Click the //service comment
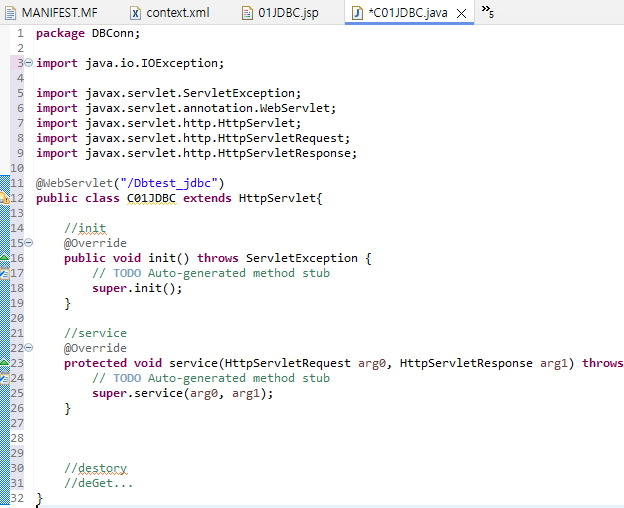The height and width of the screenshot is (508, 624). point(95,333)
